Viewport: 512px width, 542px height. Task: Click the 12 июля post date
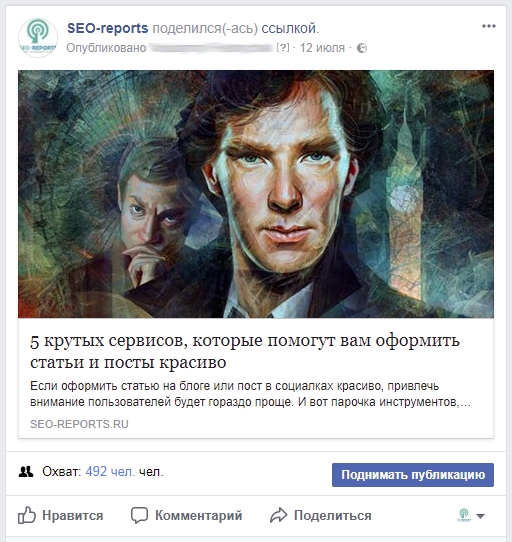(x=322, y=48)
